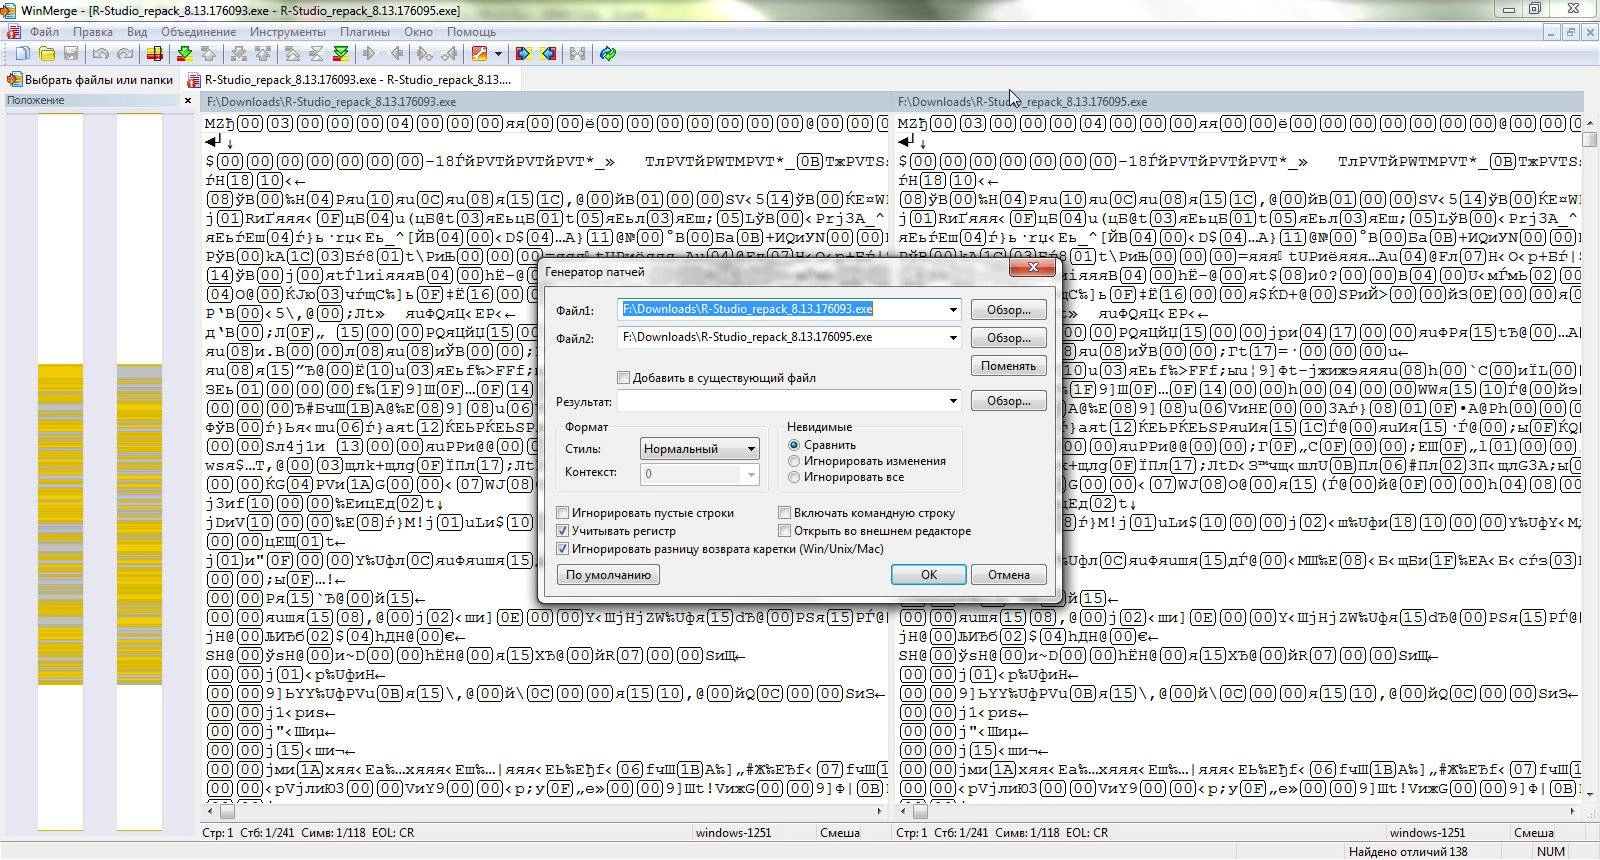The height and width of the screenshot is (860, 1600).
Task: Click the Options wrench toolbar icon
Action: tap(480, 54)
